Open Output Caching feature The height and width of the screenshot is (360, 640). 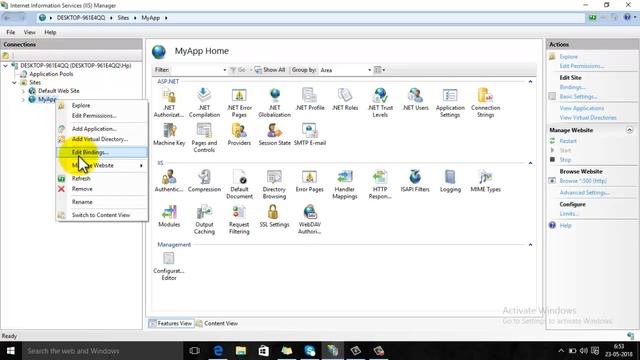pos(204,219)
